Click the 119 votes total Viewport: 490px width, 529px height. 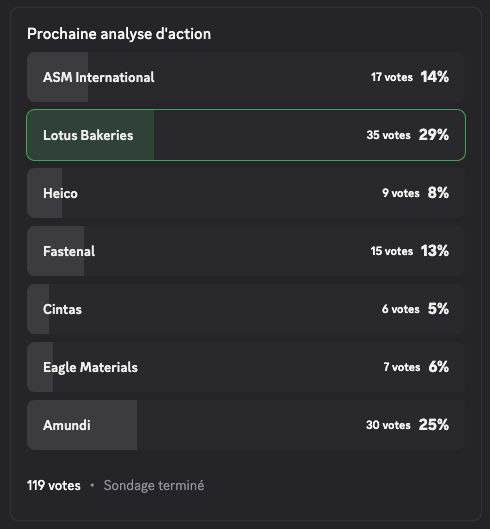54,486
